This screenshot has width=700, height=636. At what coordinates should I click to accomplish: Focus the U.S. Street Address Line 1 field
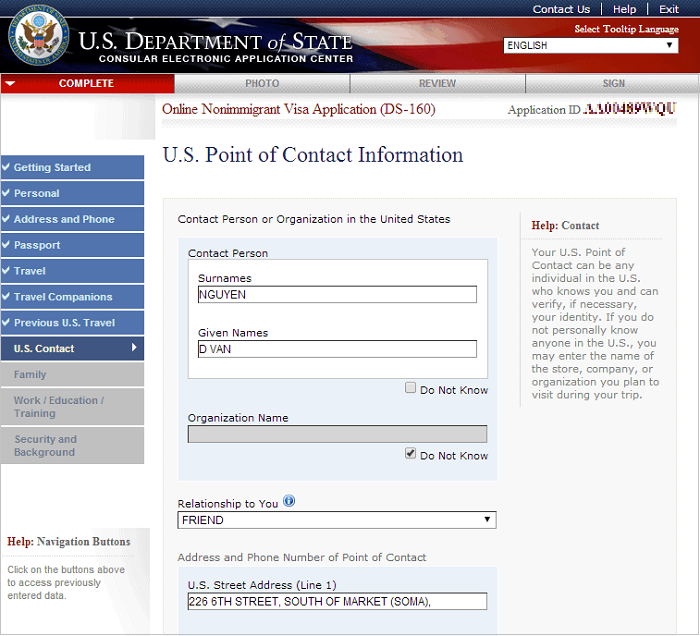pos(337,601)
